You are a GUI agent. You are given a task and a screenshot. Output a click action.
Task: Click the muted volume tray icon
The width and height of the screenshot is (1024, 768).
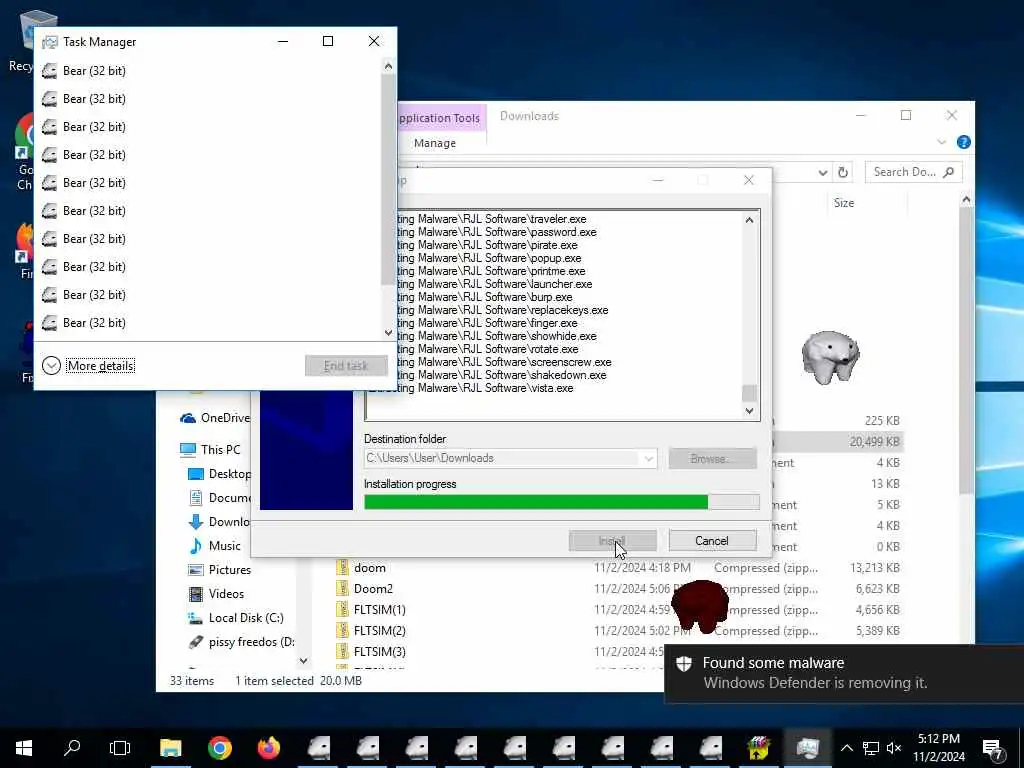(894, 748)
